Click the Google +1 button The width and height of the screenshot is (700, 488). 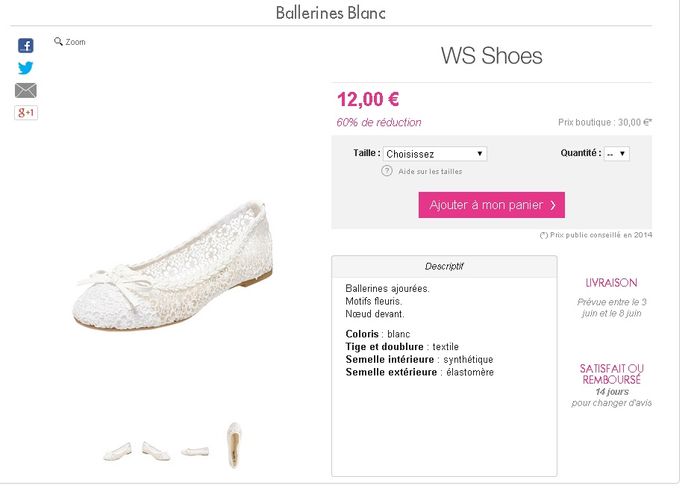pos(26,113)
